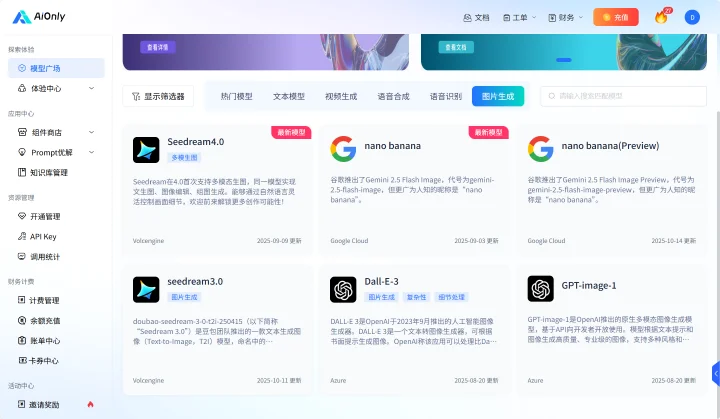Open the 工单 dropdown

[x=519, y=17]
